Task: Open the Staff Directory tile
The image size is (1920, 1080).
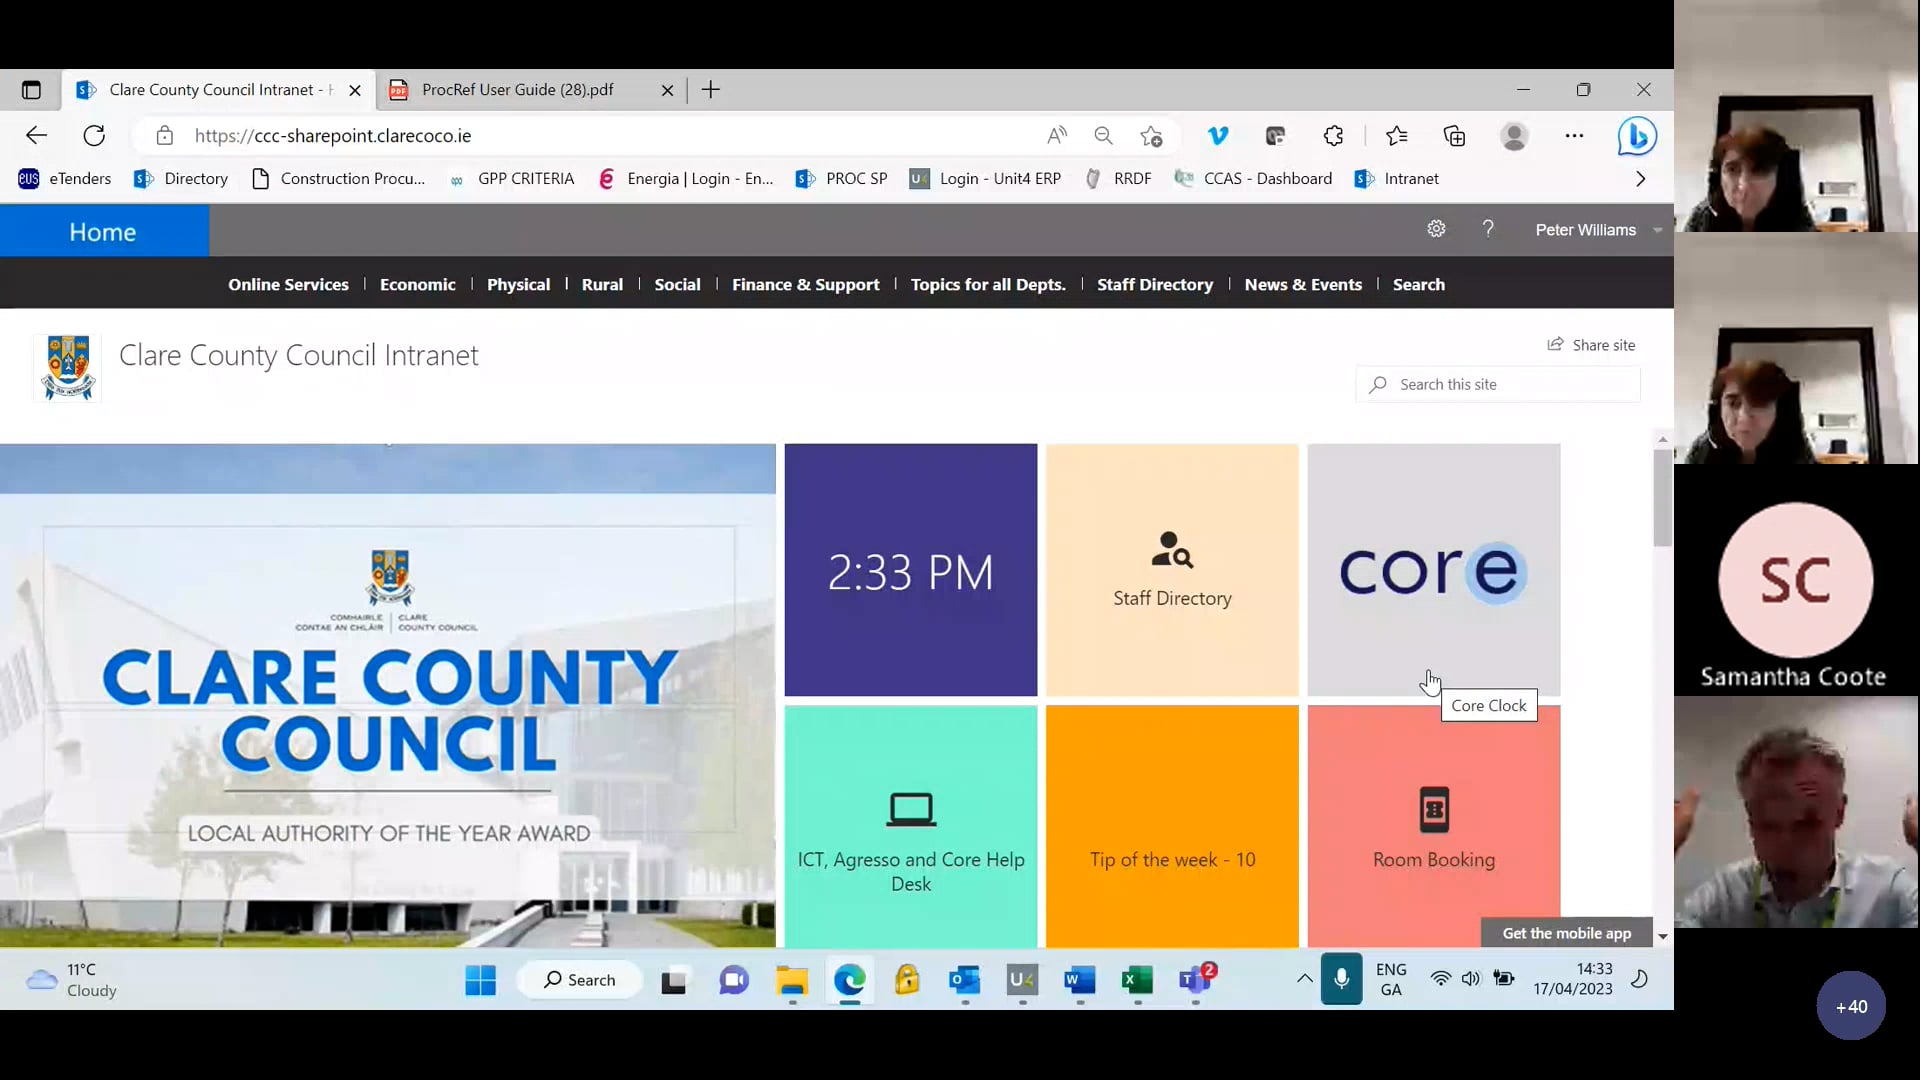Action: (1172, 570)
